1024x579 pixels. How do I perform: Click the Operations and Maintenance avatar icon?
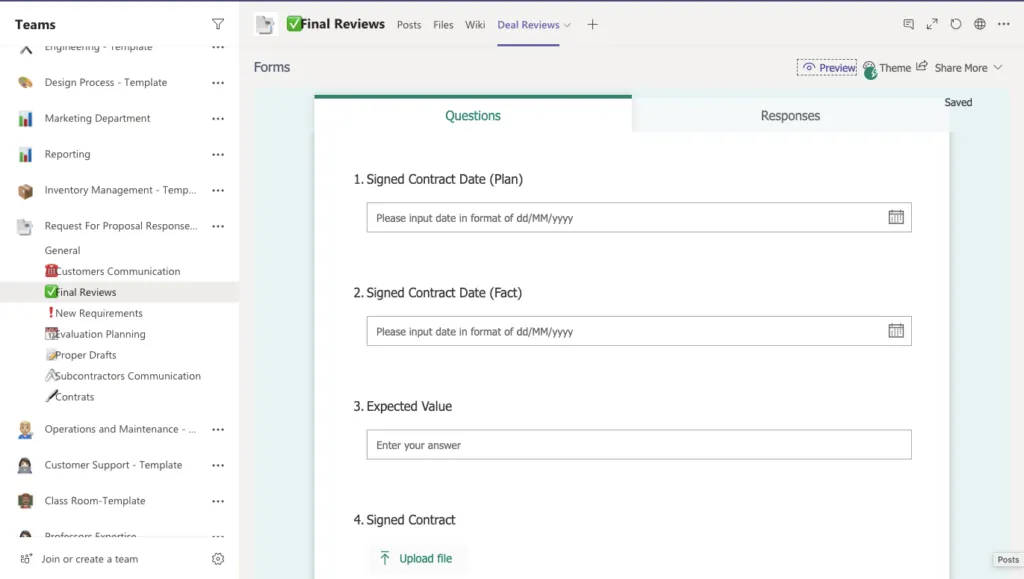pyautogui.click(x=25, y=430)
